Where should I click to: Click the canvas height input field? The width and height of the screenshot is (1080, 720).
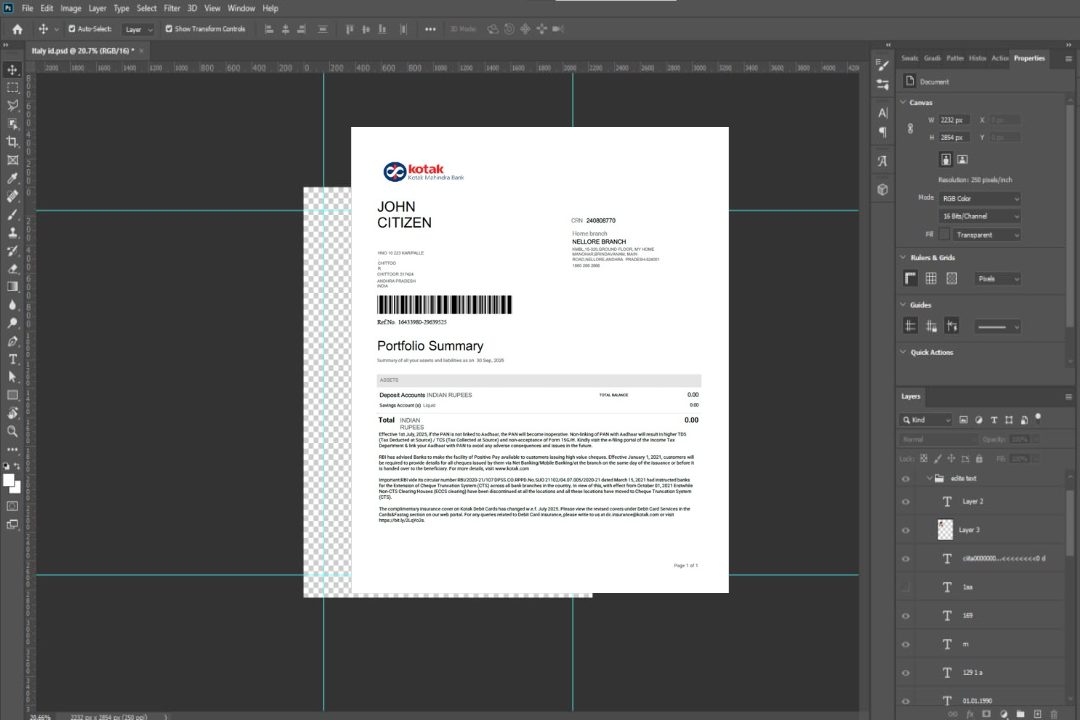tap(955, 138)
